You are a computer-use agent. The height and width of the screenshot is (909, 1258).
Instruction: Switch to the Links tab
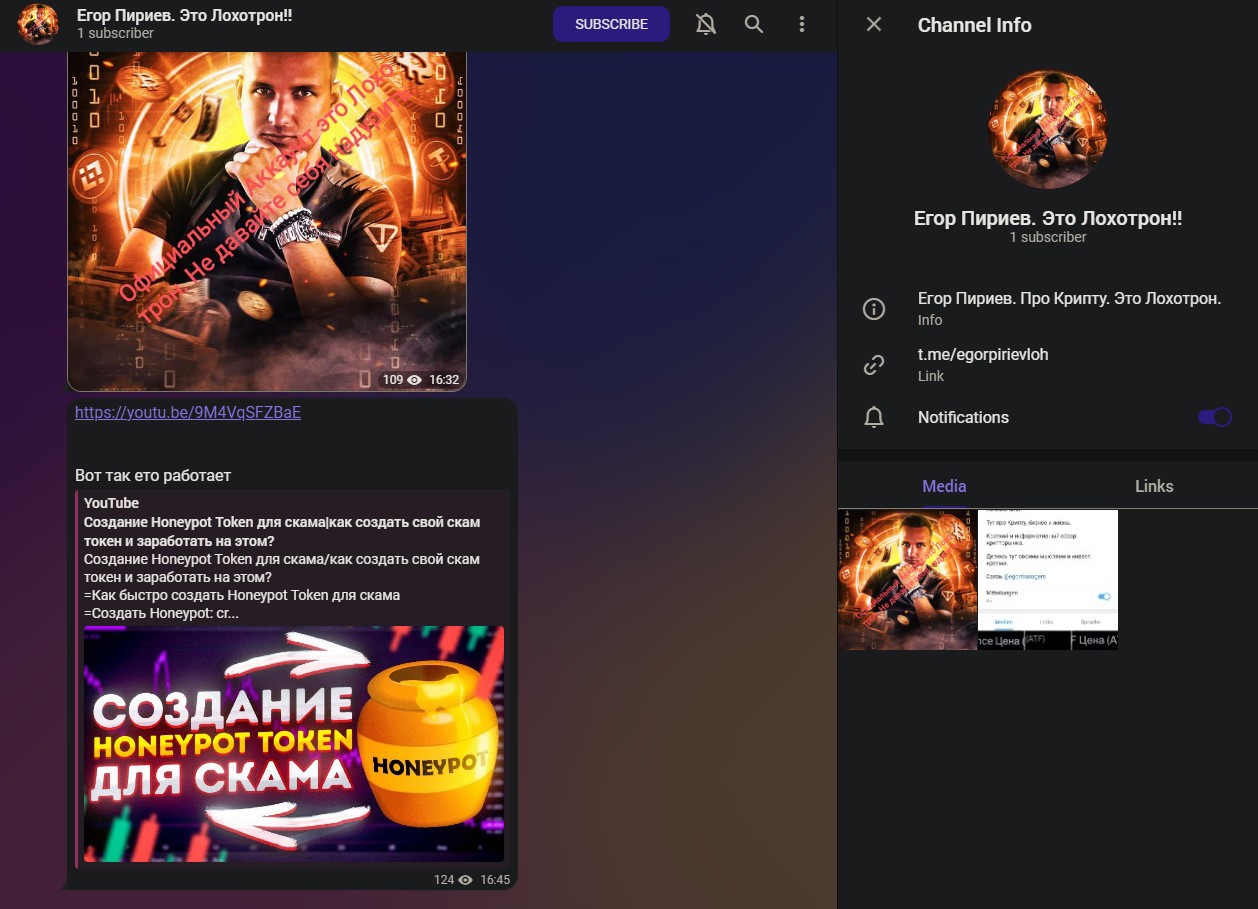(x=1154, y=486)
